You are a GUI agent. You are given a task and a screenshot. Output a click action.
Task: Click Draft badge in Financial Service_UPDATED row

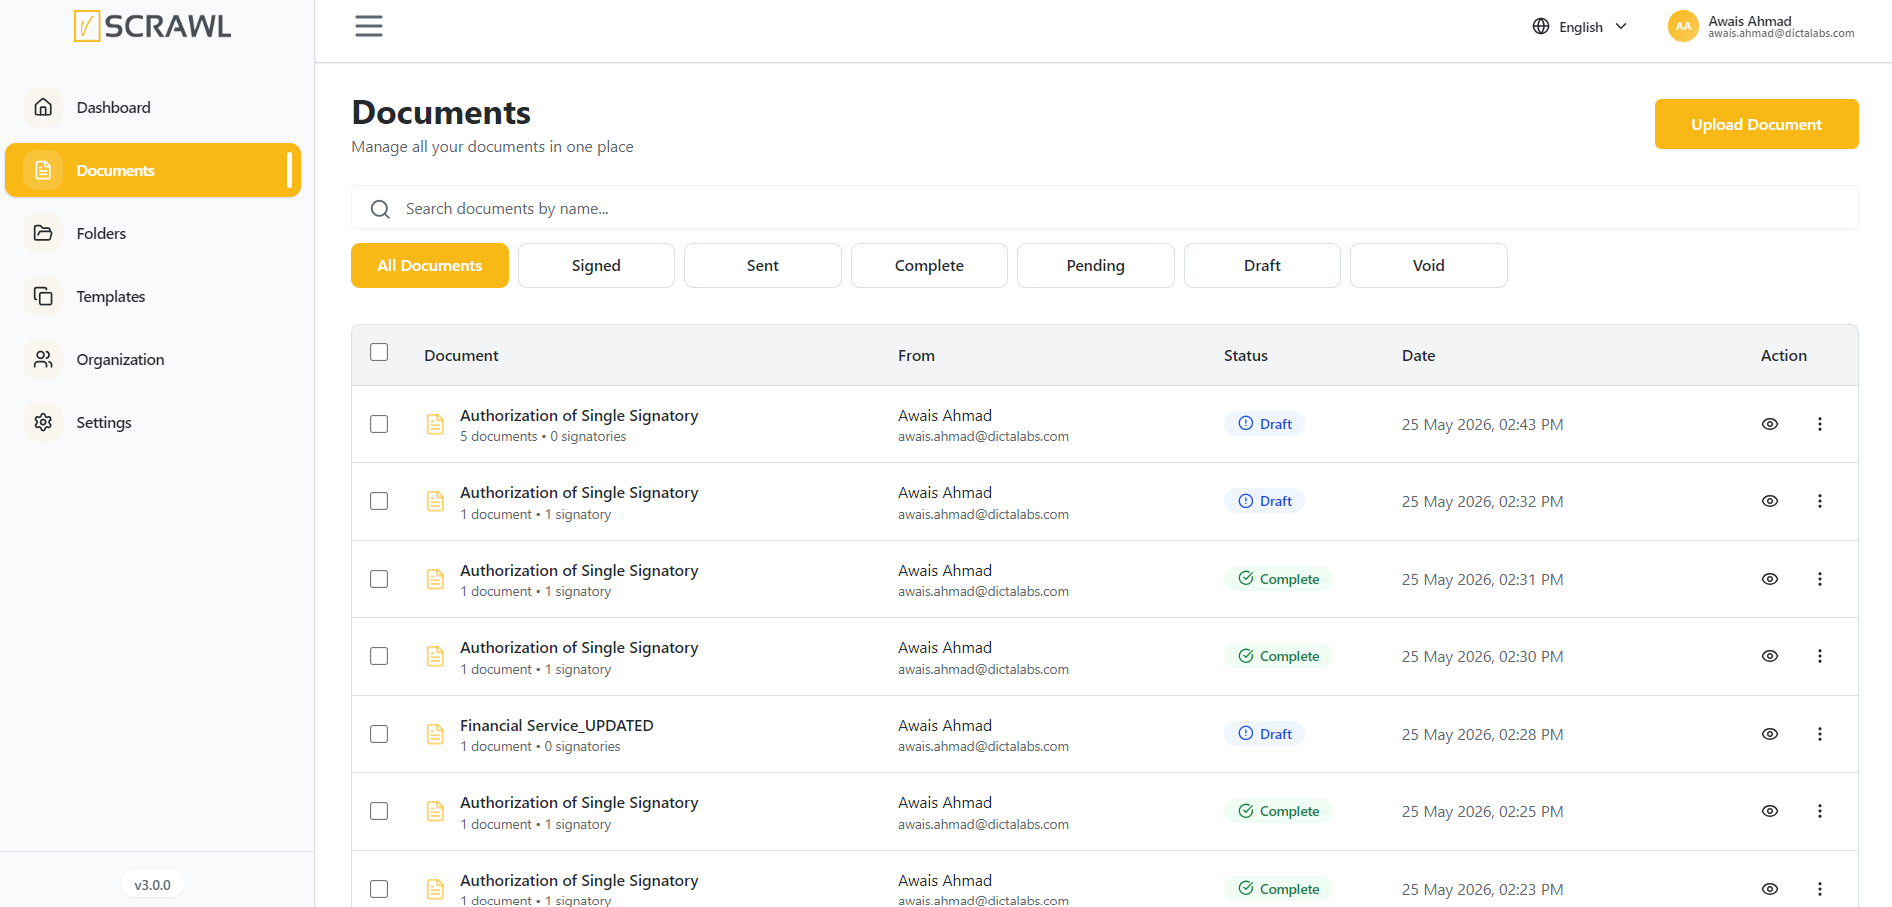1264,734
